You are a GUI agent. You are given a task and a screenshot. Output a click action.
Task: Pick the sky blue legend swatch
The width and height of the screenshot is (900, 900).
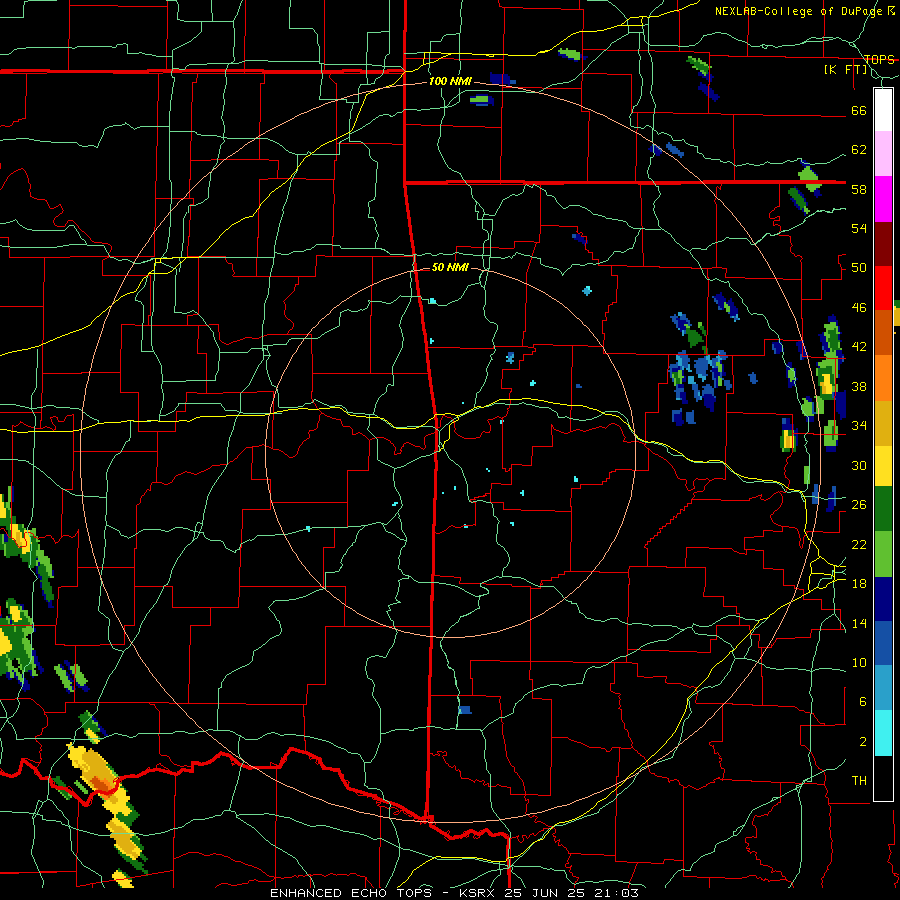(883, 688)
